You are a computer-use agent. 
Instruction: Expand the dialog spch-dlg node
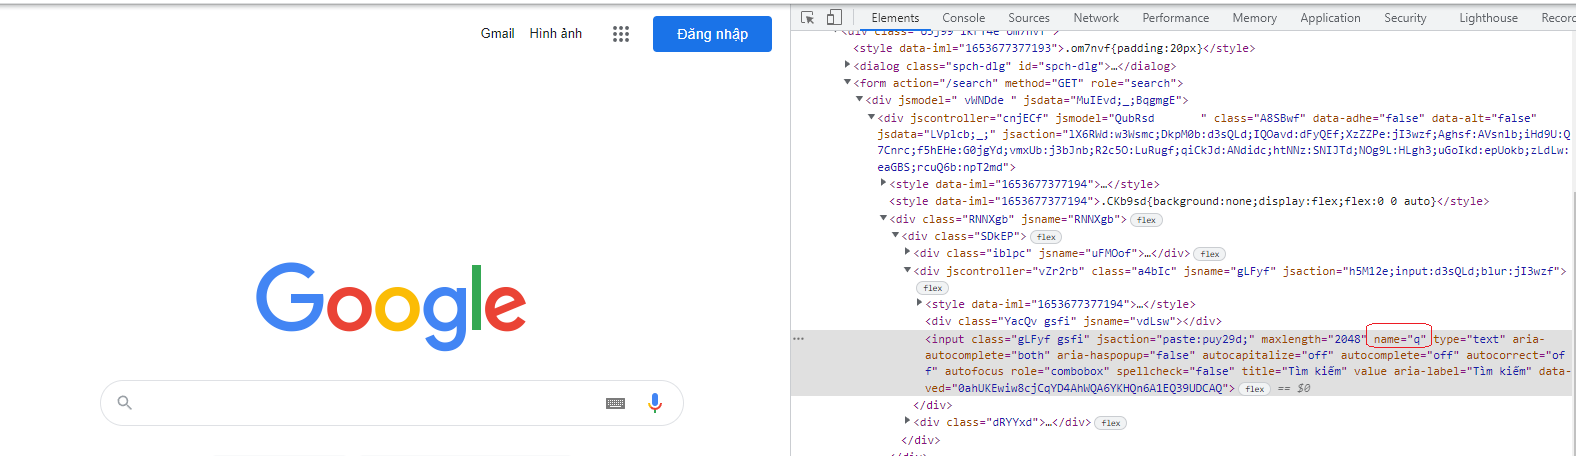pos(848,65)
